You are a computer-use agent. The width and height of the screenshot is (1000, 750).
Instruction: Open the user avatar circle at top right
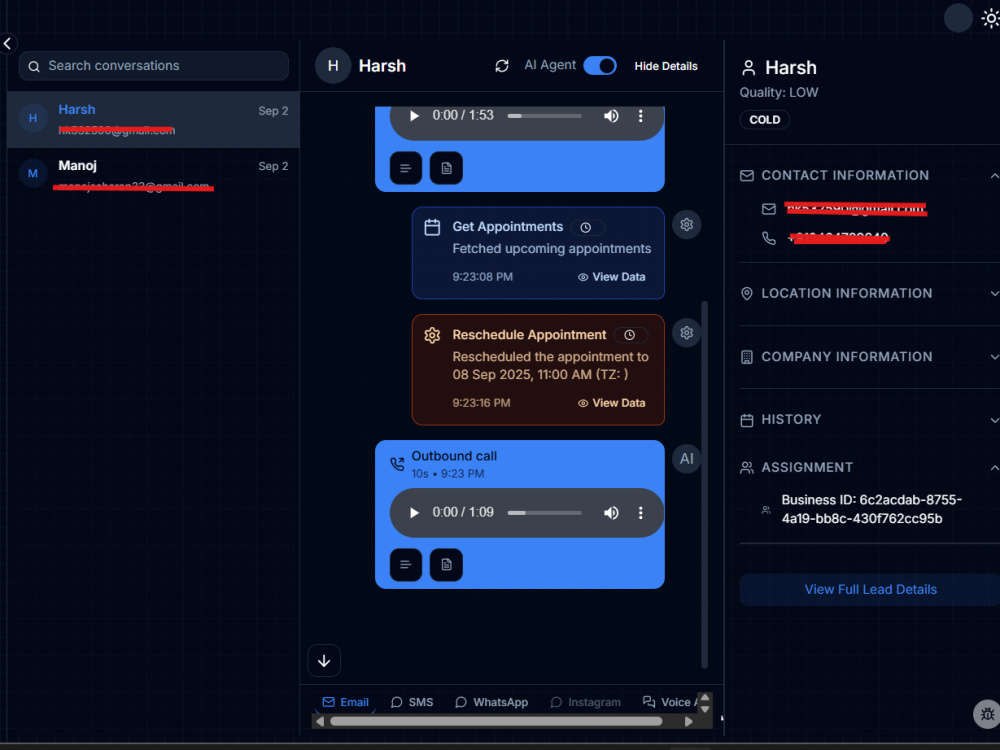click(958, 18)
